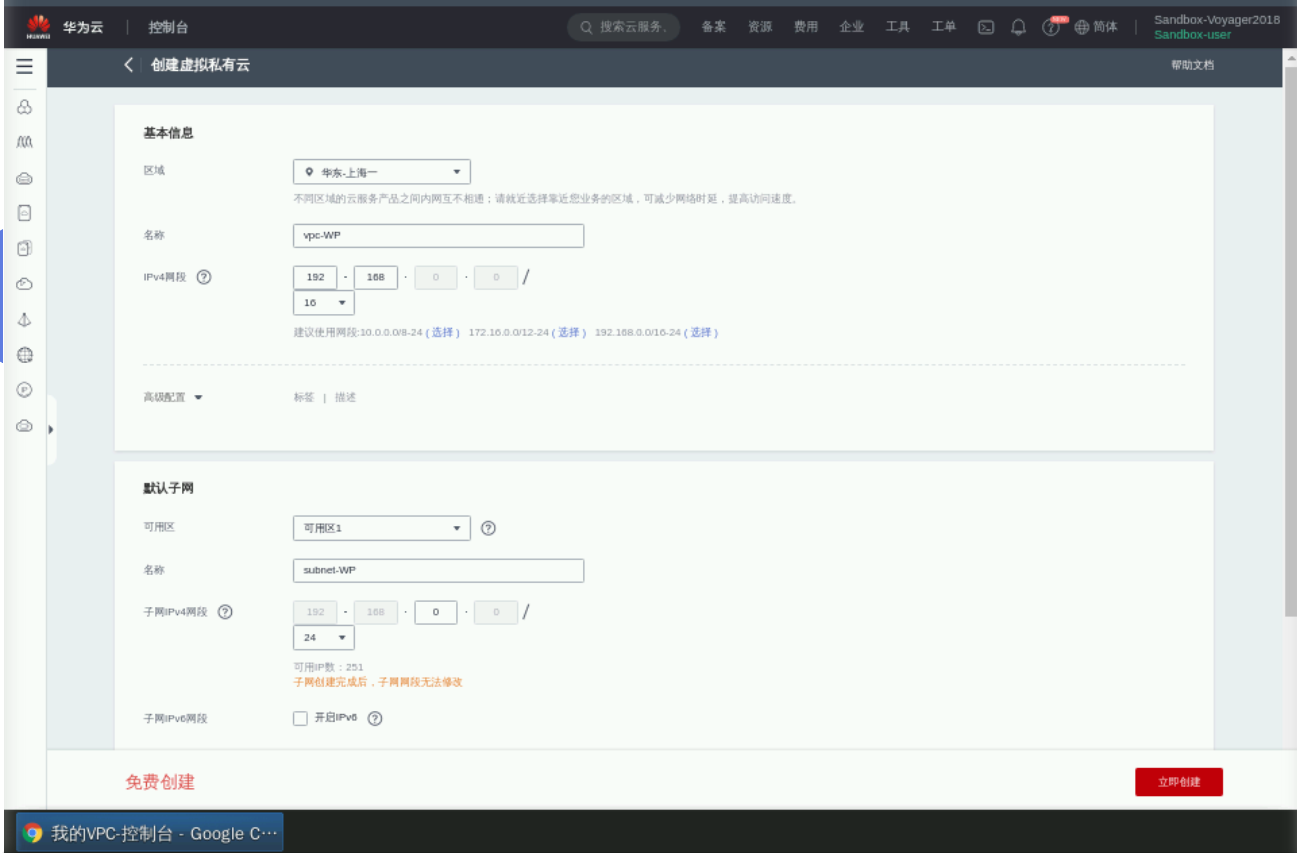1297x853 pixels.
Task: Open the hamburger service list menu
Action: 24,67
